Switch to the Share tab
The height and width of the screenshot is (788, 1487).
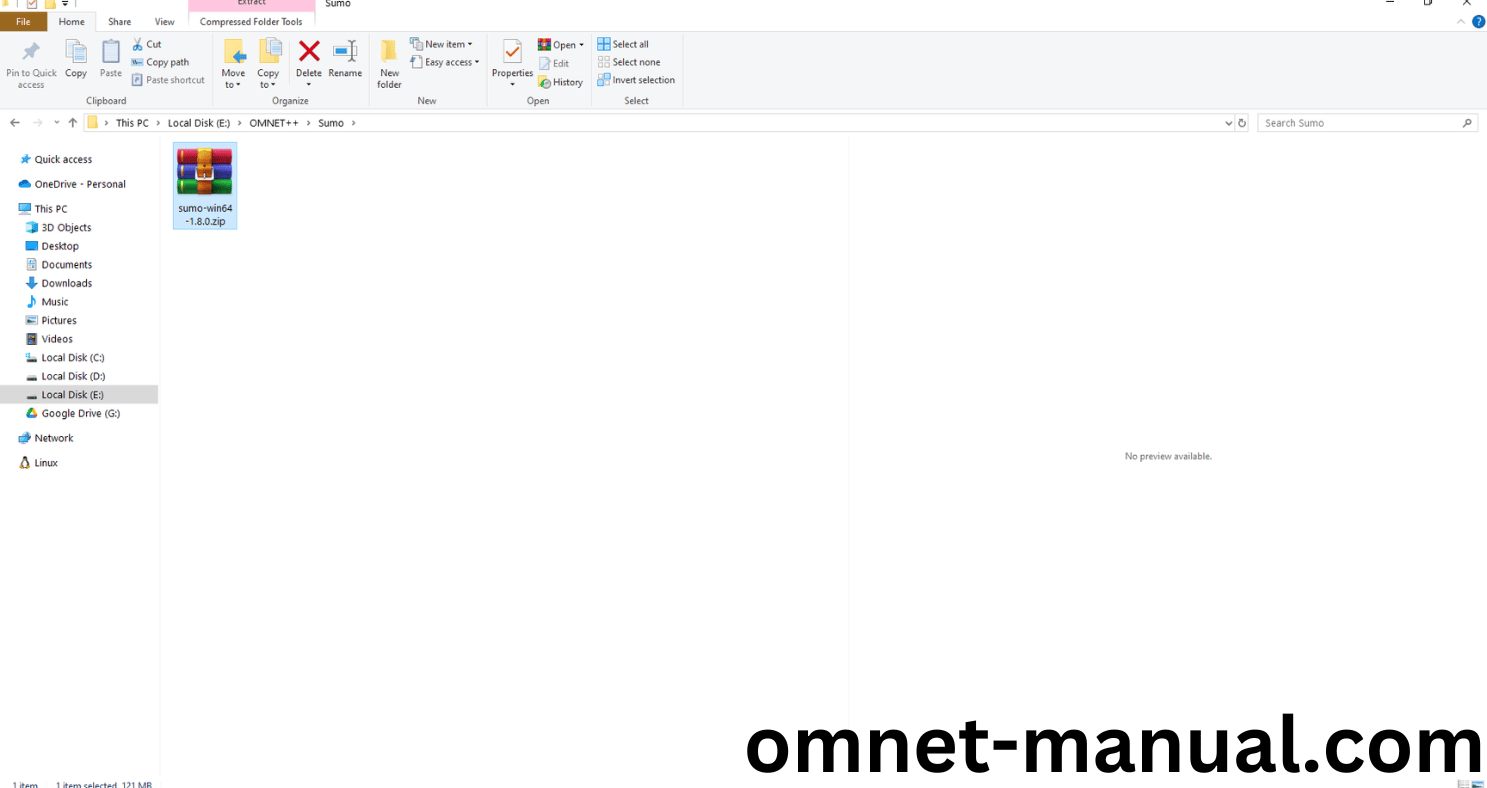tap(120, 22)
